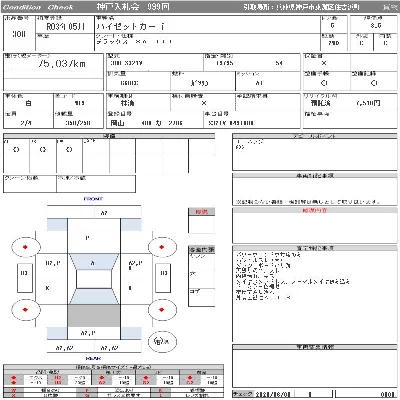Click the left-side H3 rectangle box
The width and height of the screenshot is (400, 400).
25,278
